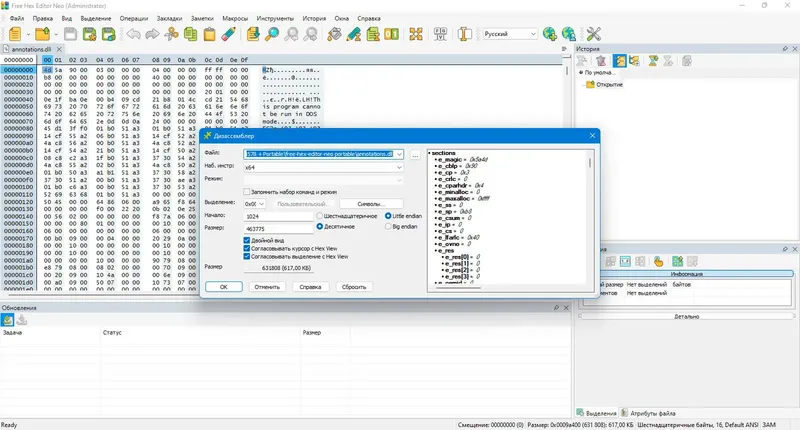Click the orange hand icon in lower right panel
Image resolution: width=800 pixels, height=430 pixels.
coord(658,262)
